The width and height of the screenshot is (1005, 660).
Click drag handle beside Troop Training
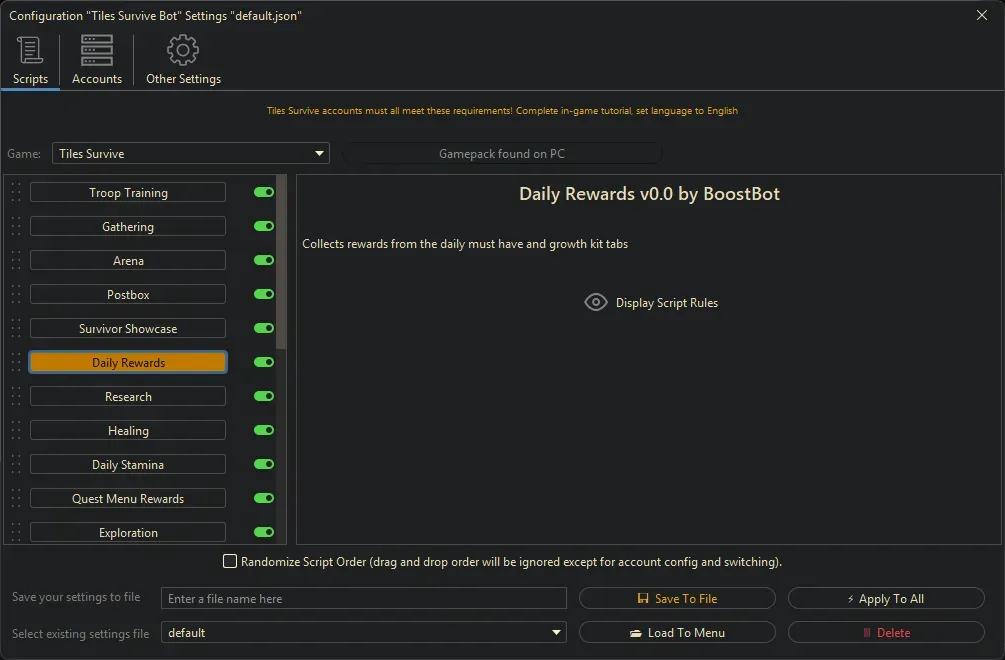click(16, 193)
